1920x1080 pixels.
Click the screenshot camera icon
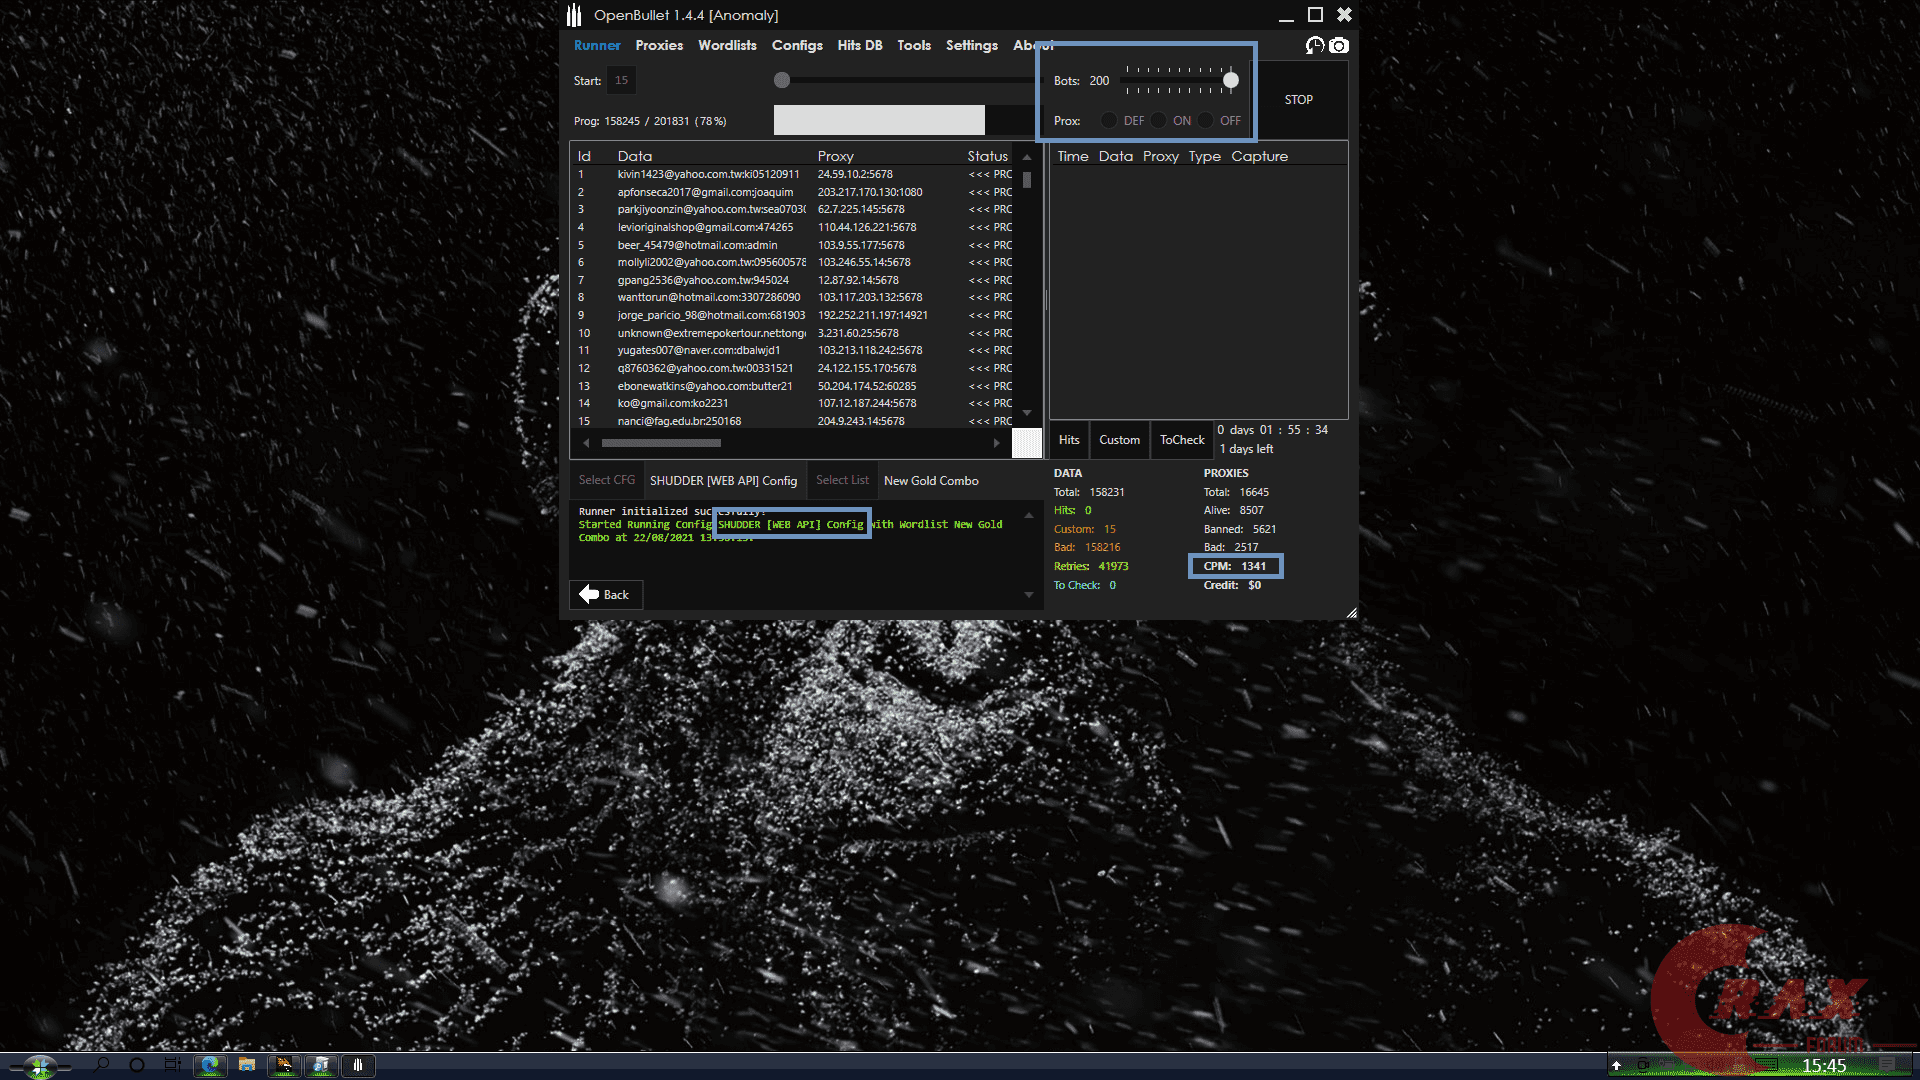pyautogui.click(x=1340, y=46)
